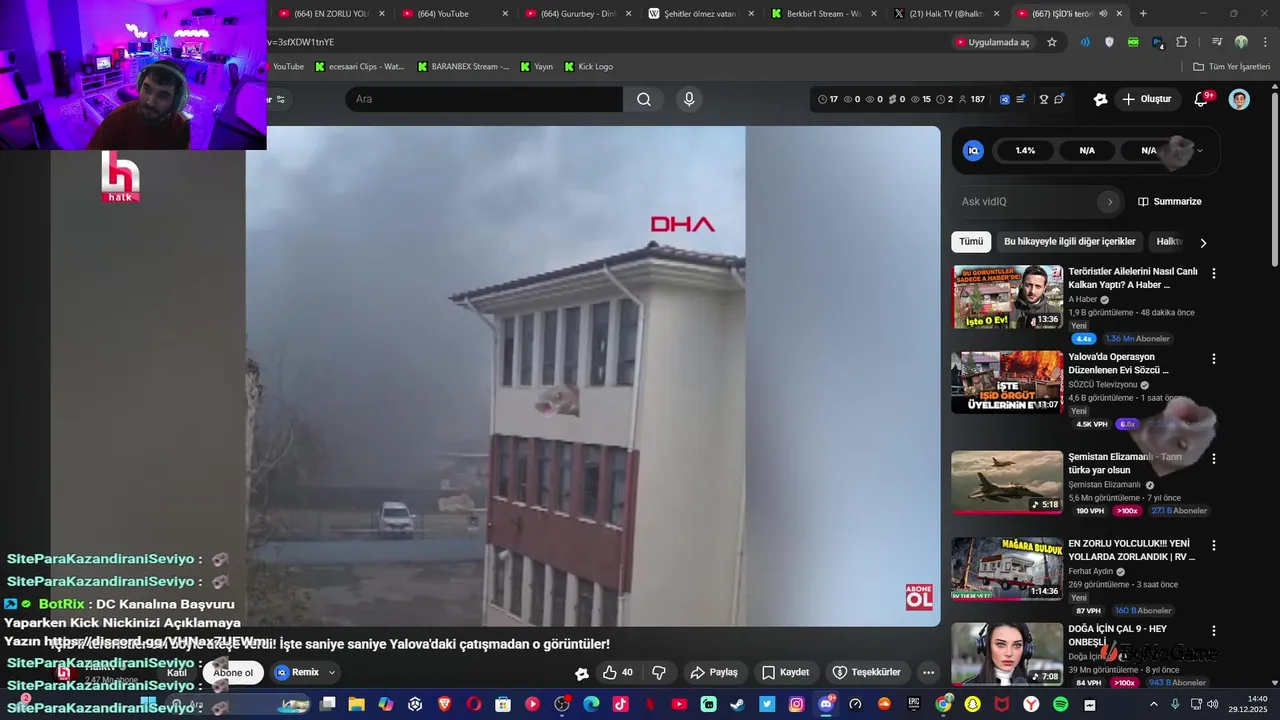The image size is (1280, 720).
Task: Open the browser extensions puzzle icon
Action: (x=1182, y=42)
